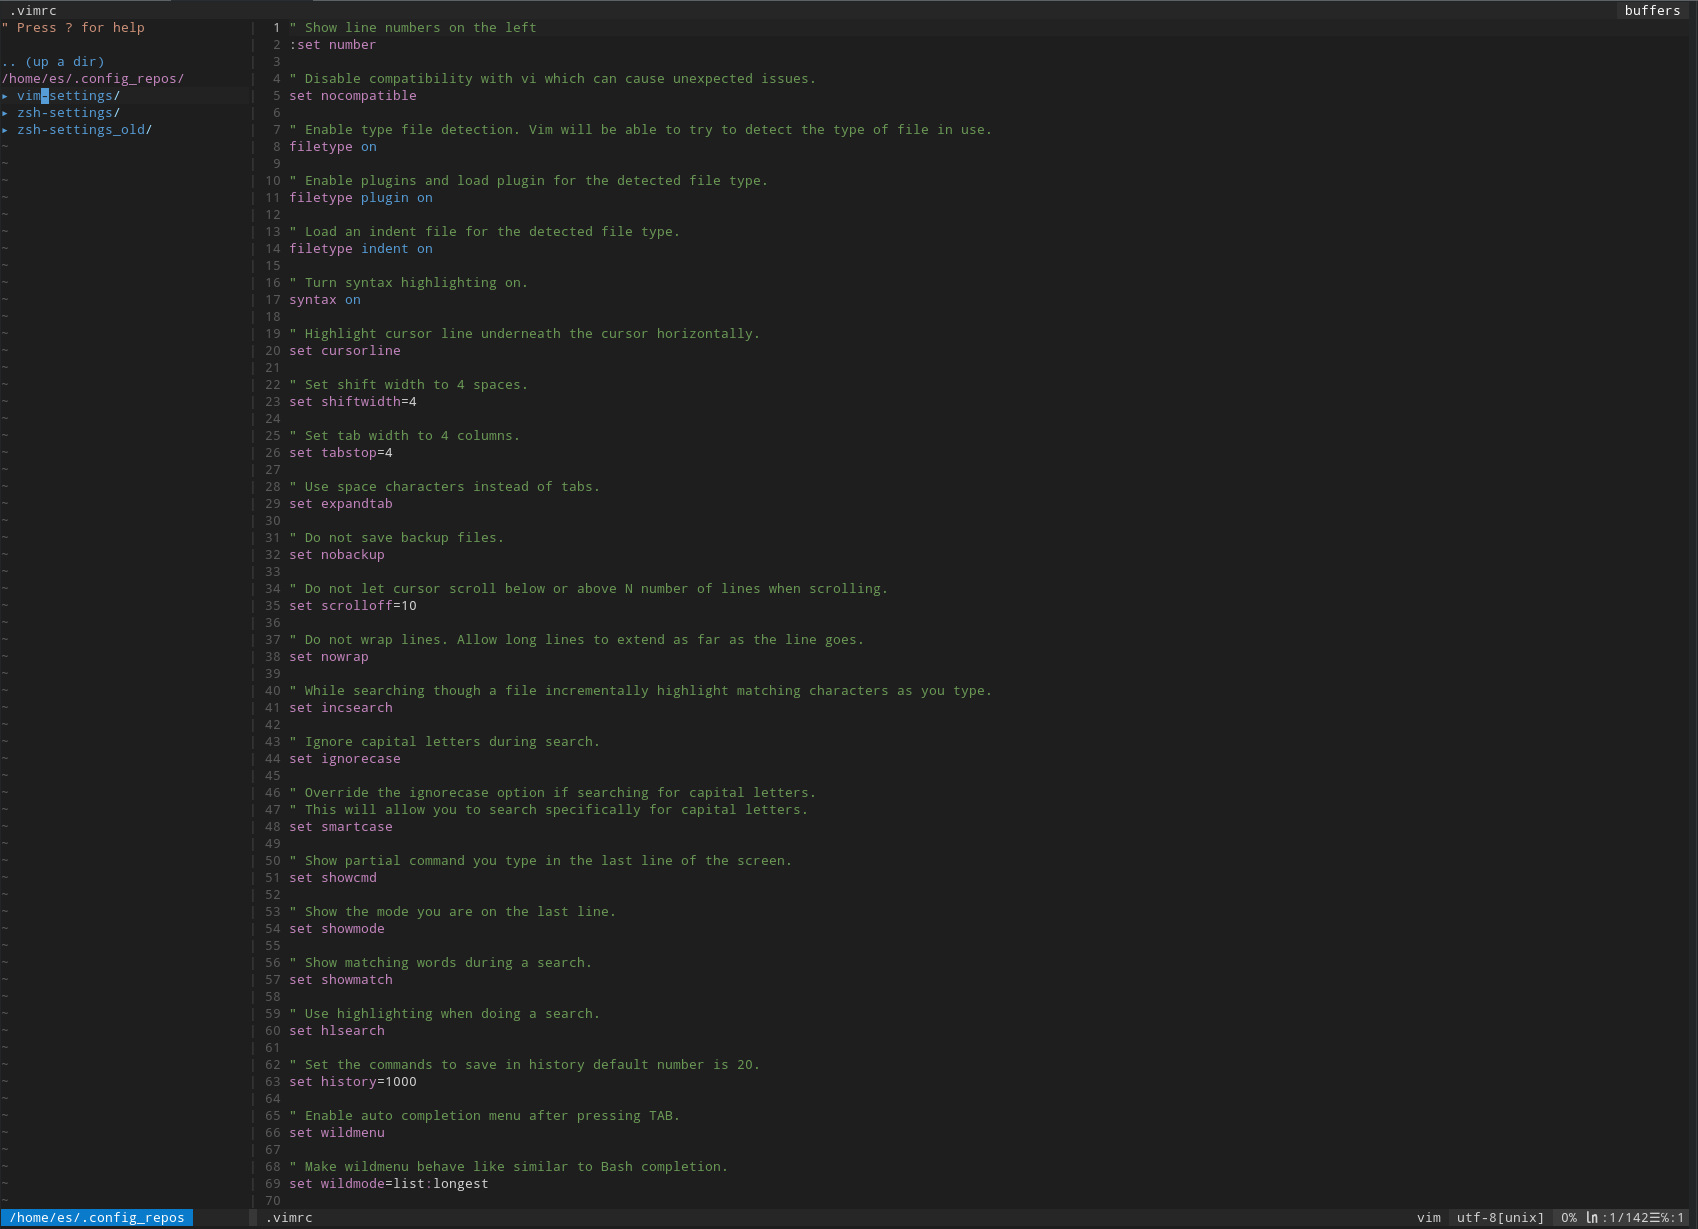Screen dimensions: 1698x1229
Task: Click the buffers label in tabline
Action: (x=1652, y=11)
